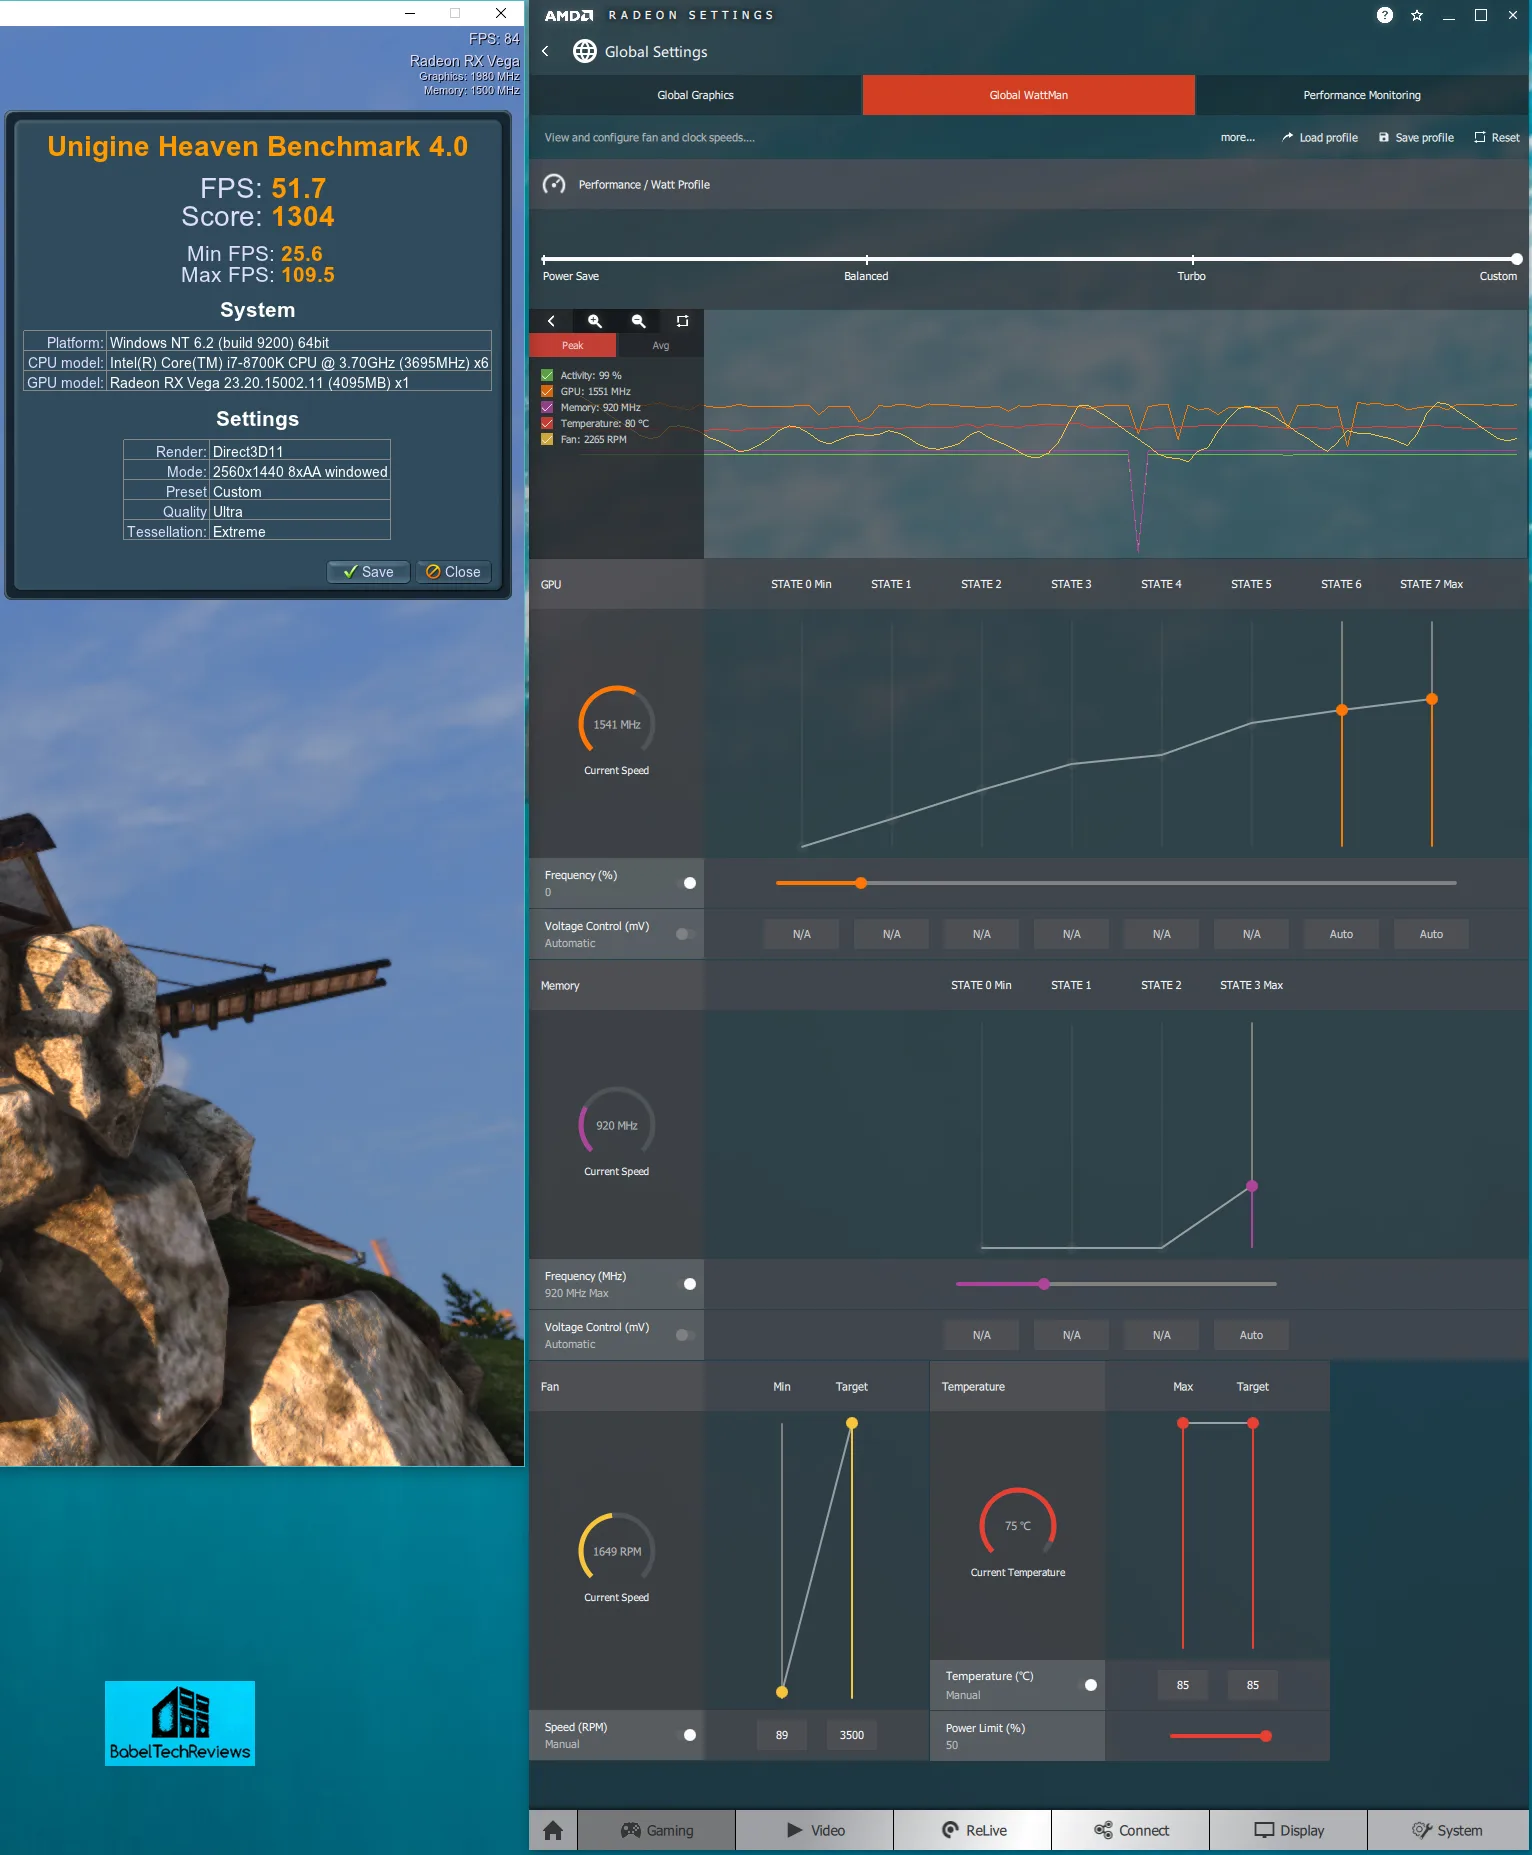The image size is (1532, 1855).
Task: Open the Gaming section
Action: coord(657,1830)
